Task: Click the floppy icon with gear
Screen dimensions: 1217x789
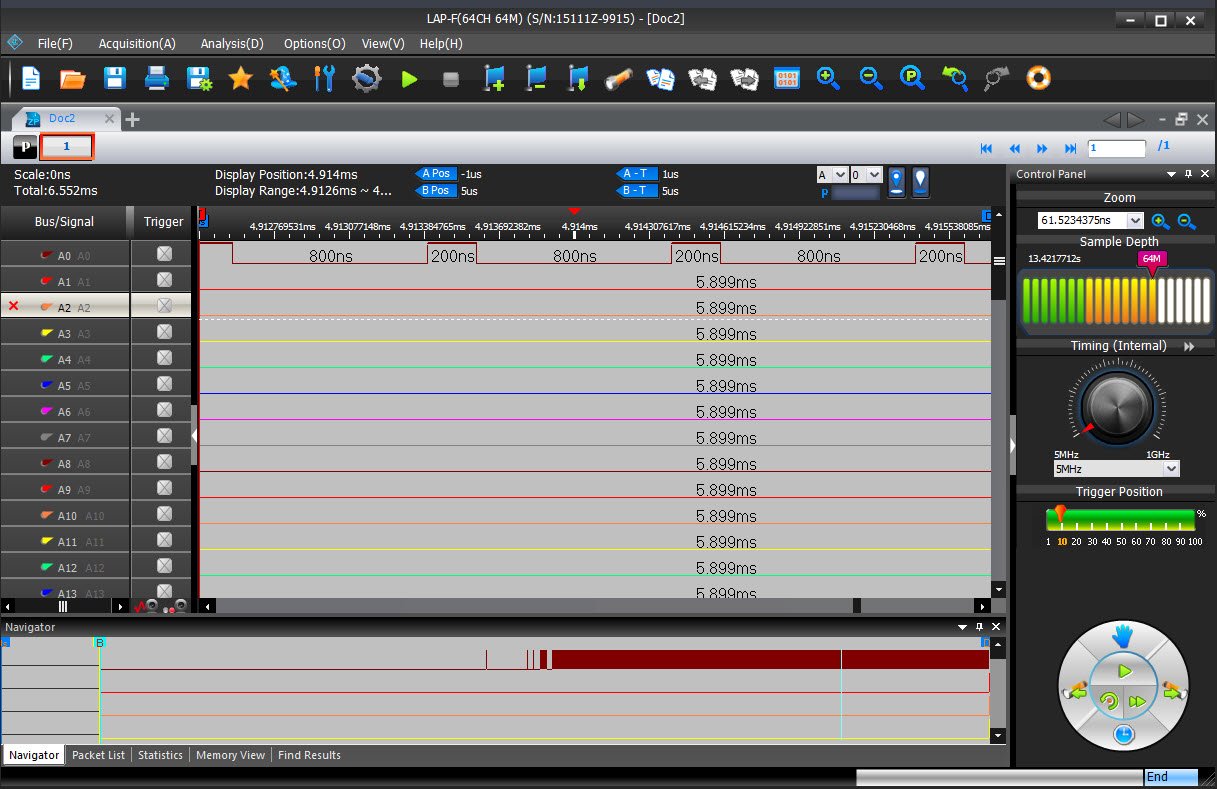Action: (199, 78)
